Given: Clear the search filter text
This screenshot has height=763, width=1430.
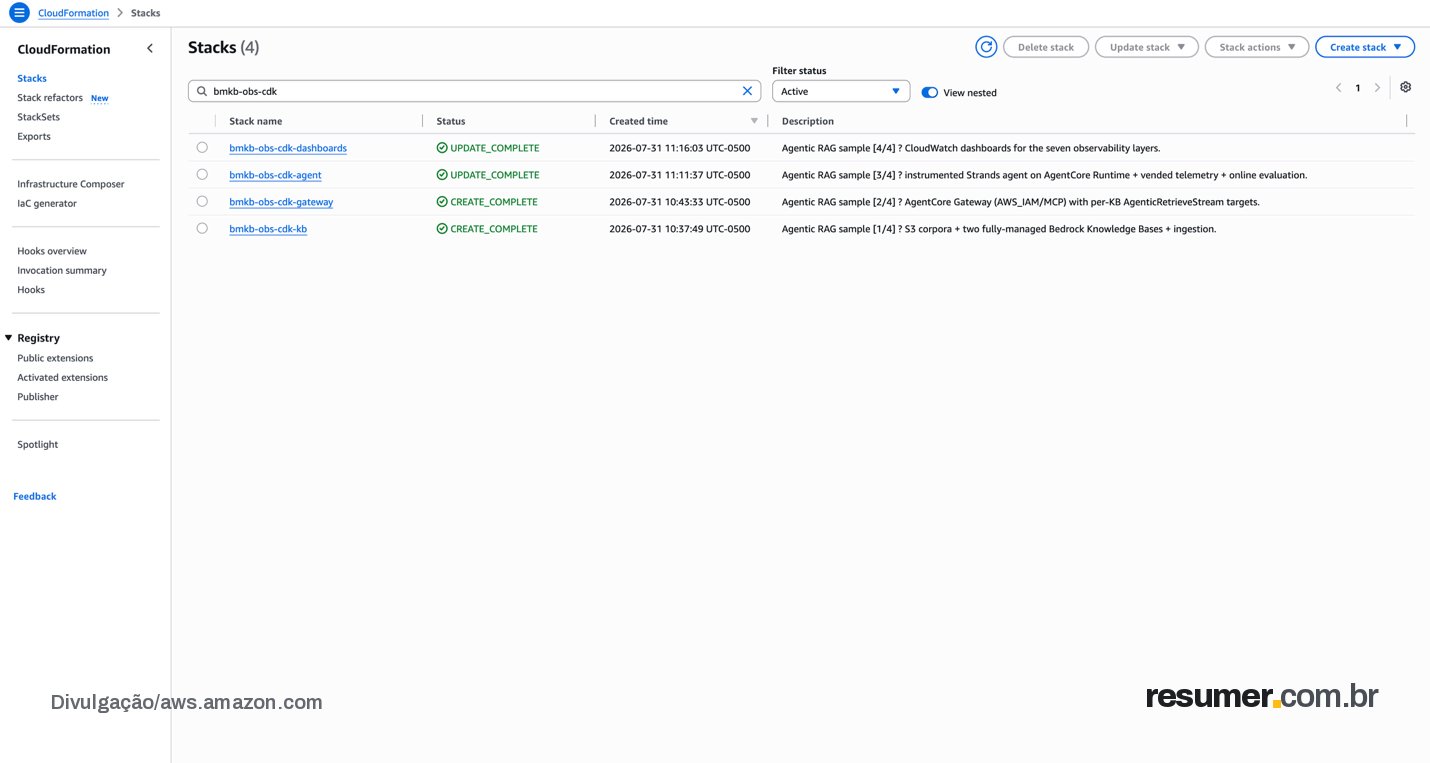Looking at the screenshot, I should coord(747,91).
